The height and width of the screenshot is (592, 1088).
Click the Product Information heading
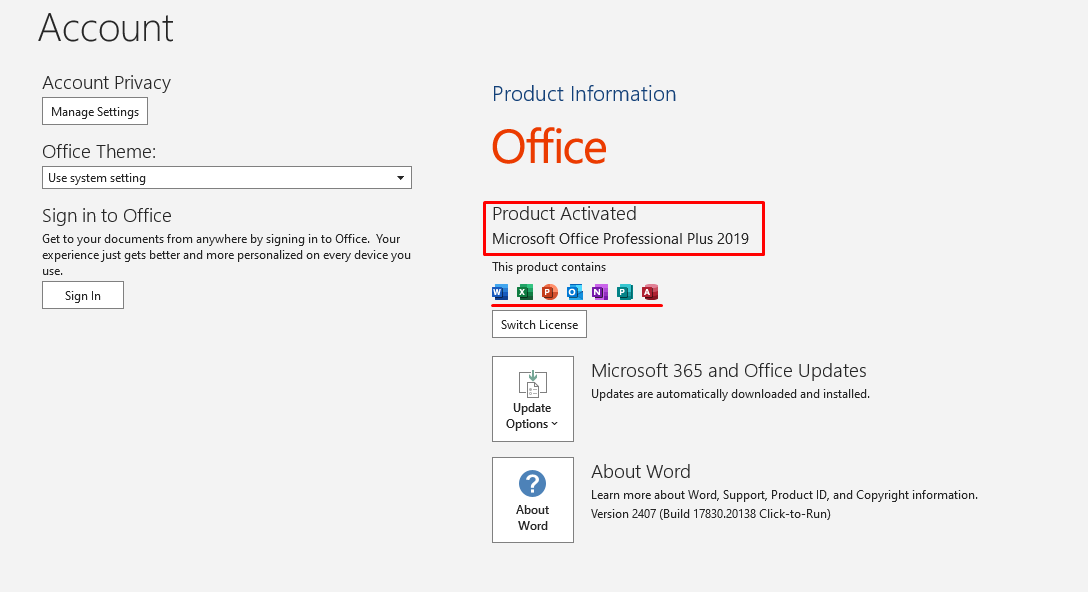click(584, 94)
